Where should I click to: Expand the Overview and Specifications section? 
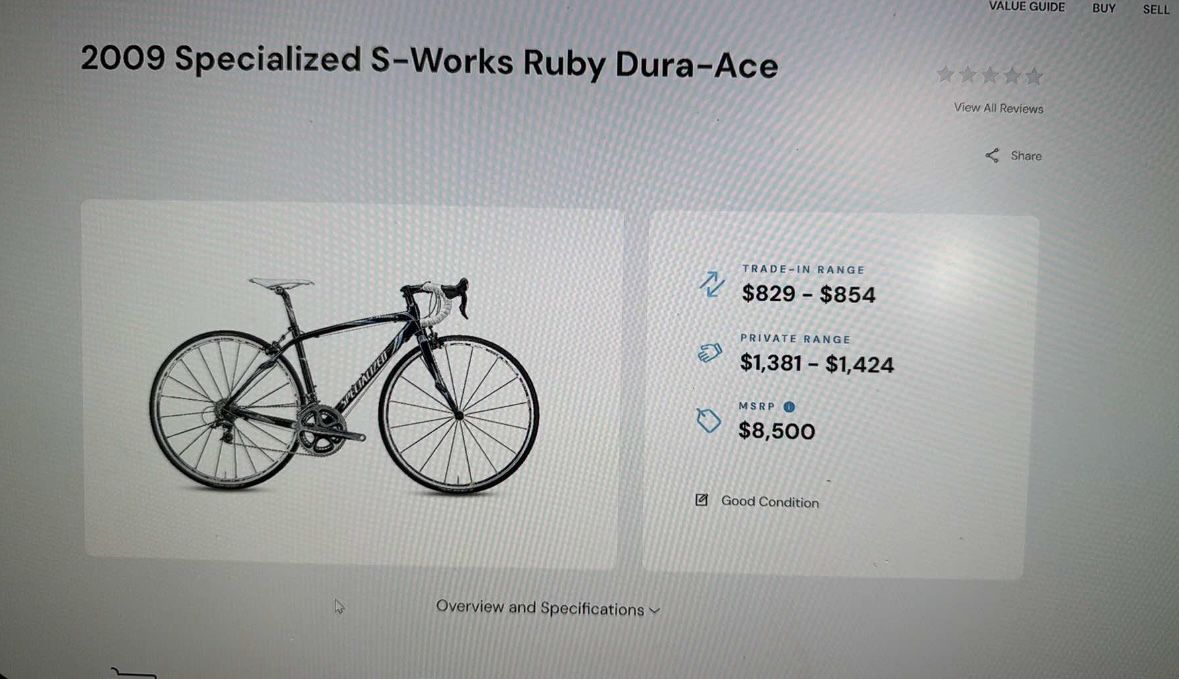point(548,608)
